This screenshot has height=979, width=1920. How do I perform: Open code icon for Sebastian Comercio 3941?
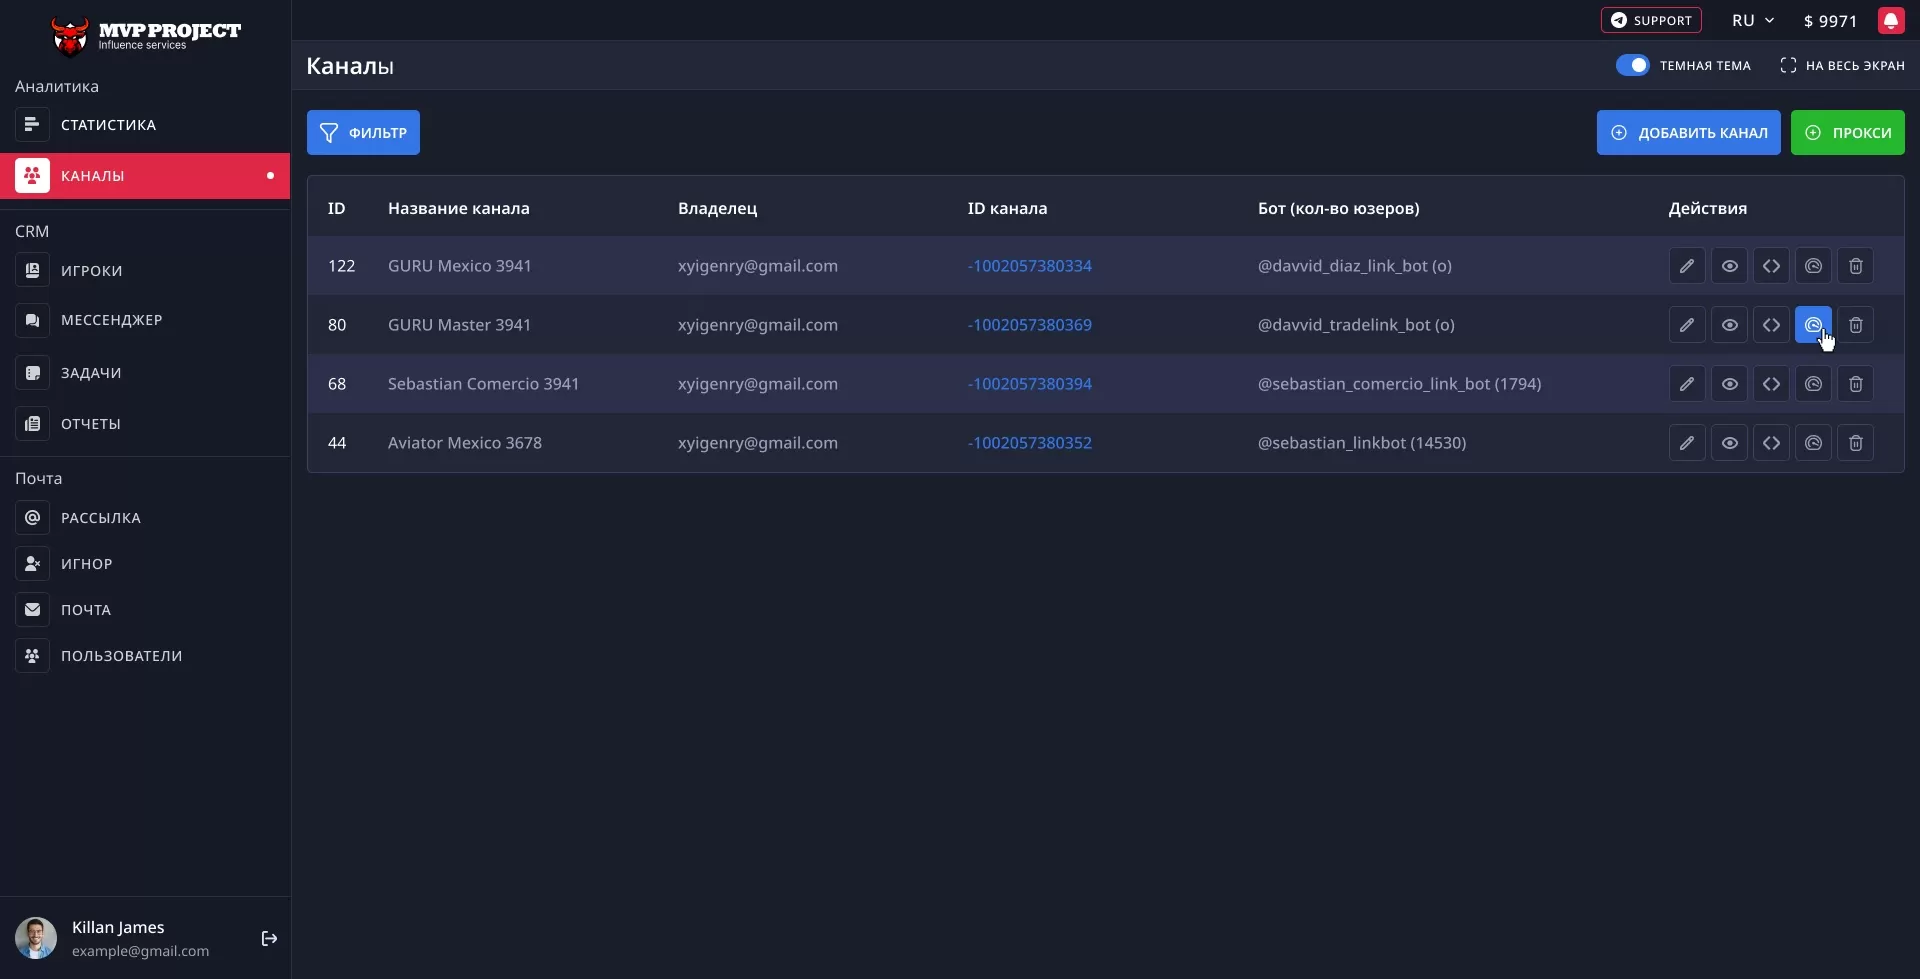tap(1771, 384)
